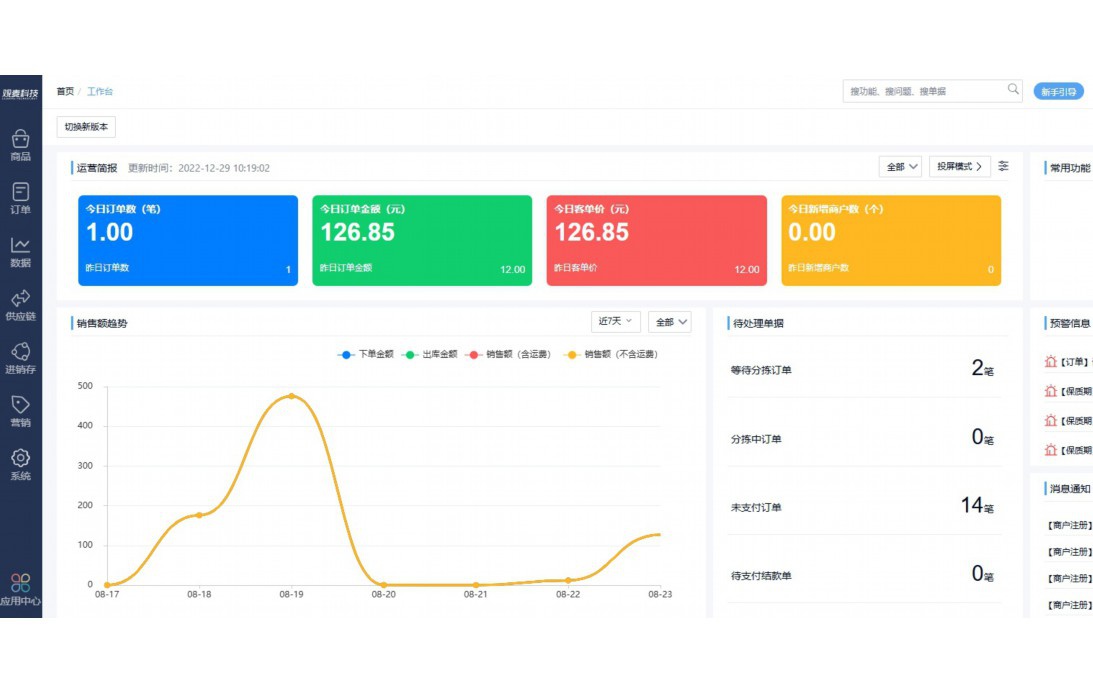
Task: Toggle the 下单金额 chart legend series
Action: tap(366, 354)
